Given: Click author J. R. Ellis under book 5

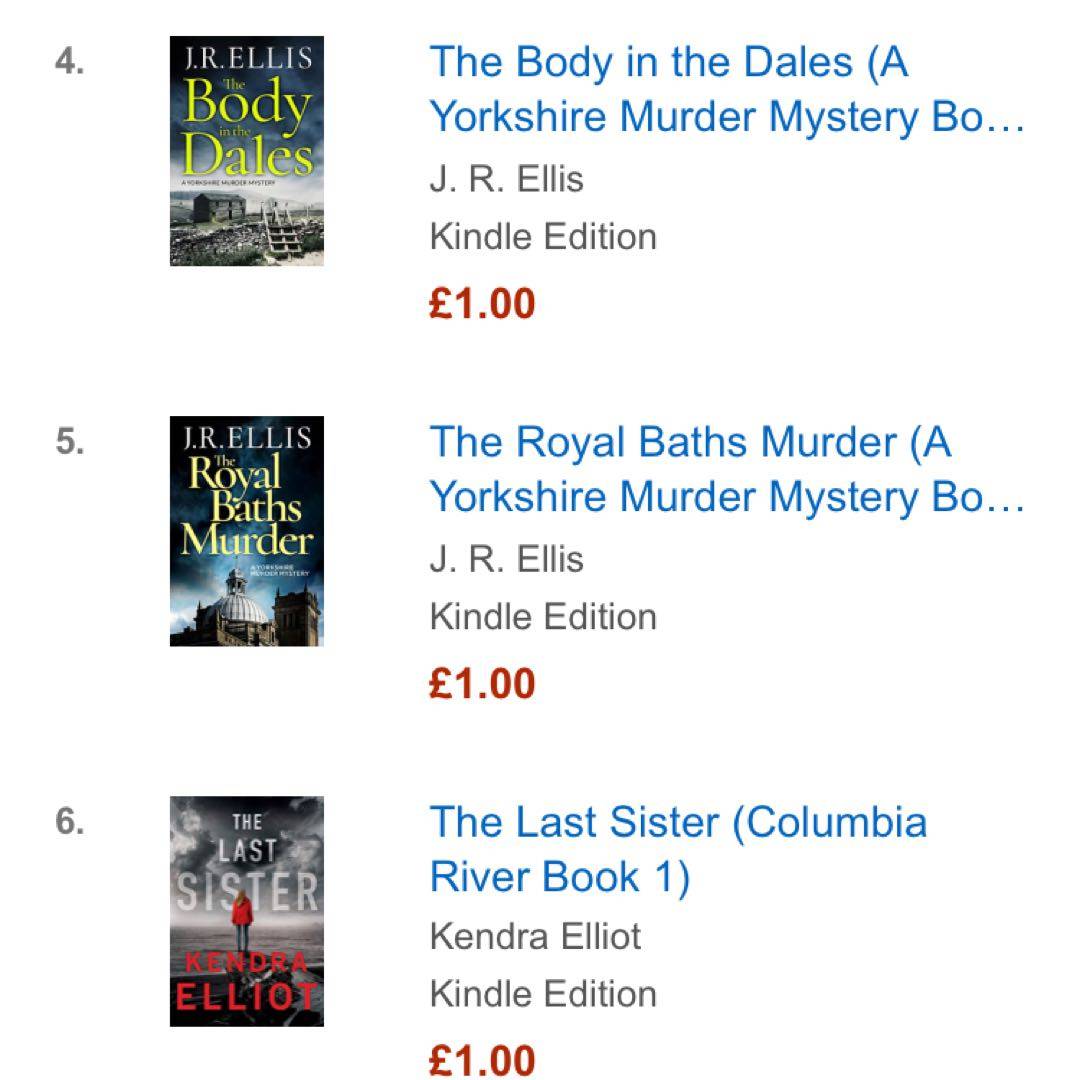Looking at the screenshot, I should 506,560.
